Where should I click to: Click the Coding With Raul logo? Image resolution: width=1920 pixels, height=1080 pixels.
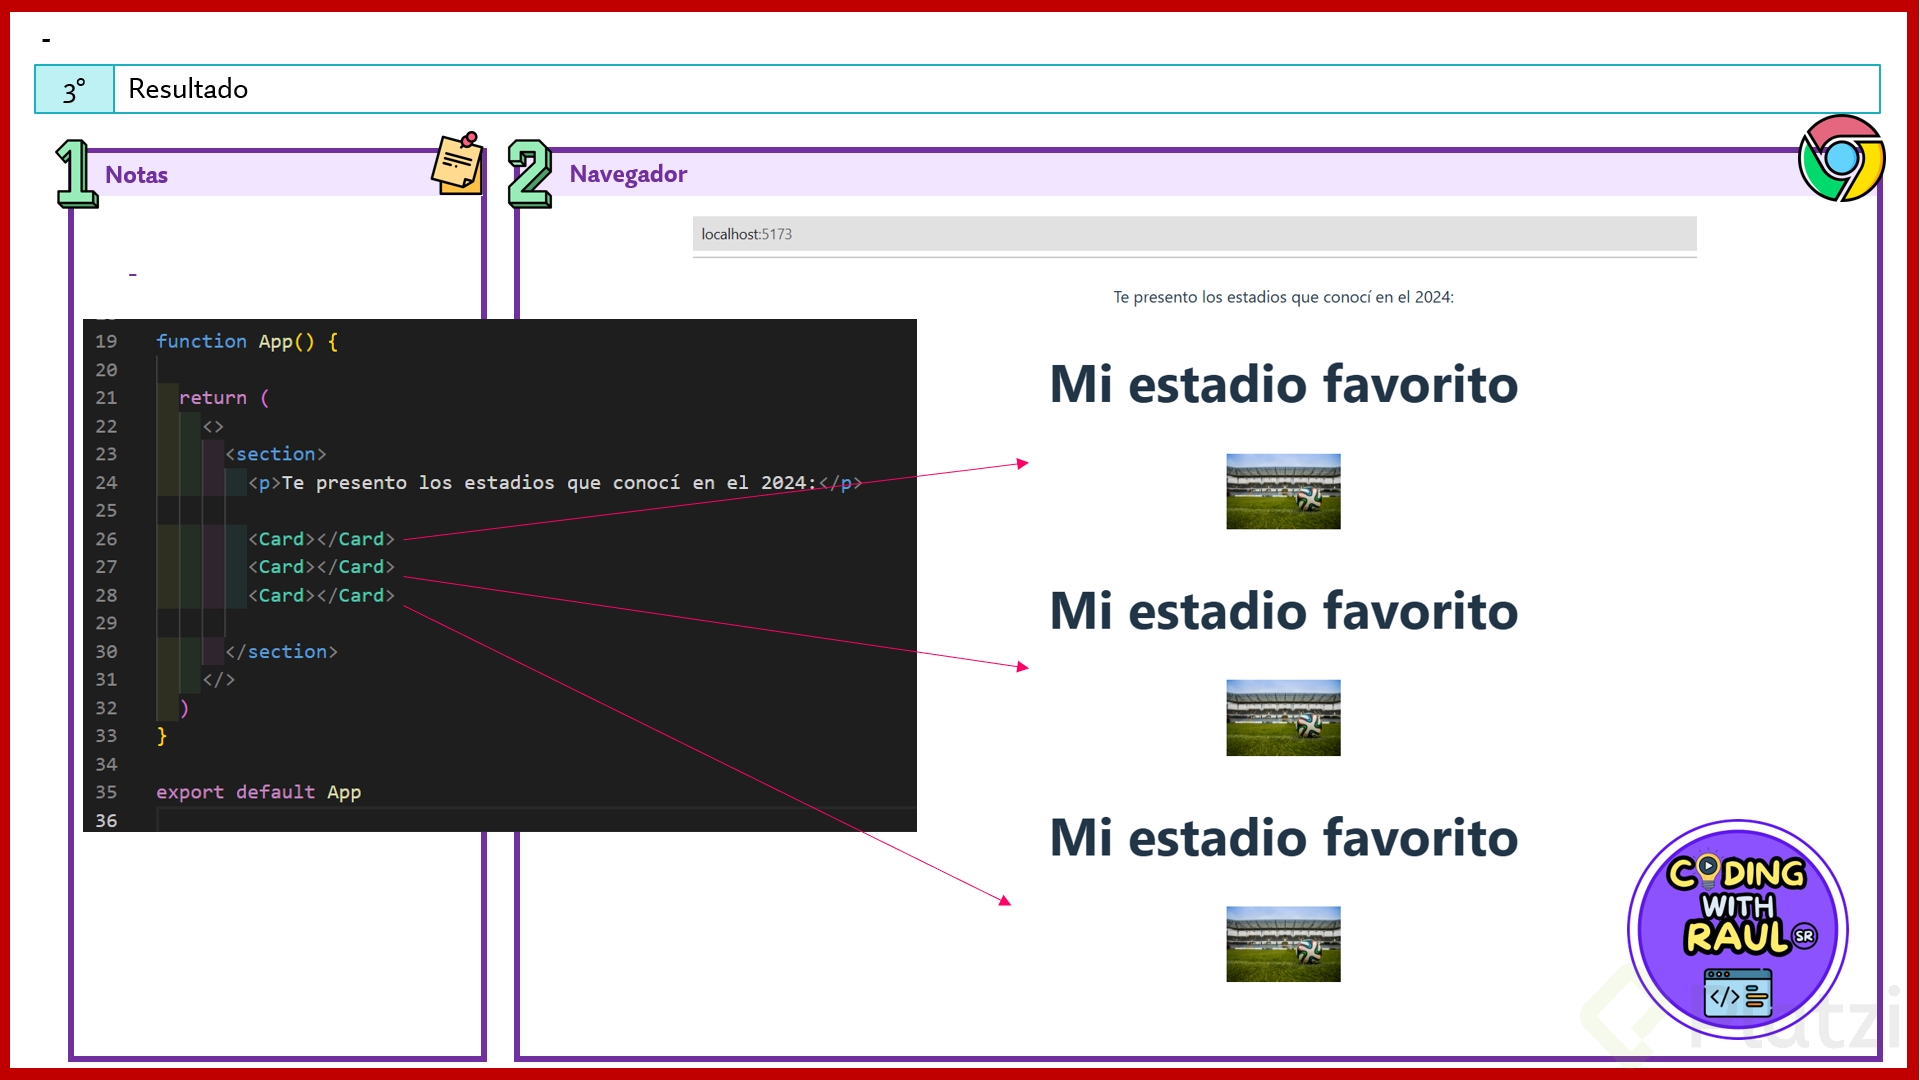coord(1737,930)
